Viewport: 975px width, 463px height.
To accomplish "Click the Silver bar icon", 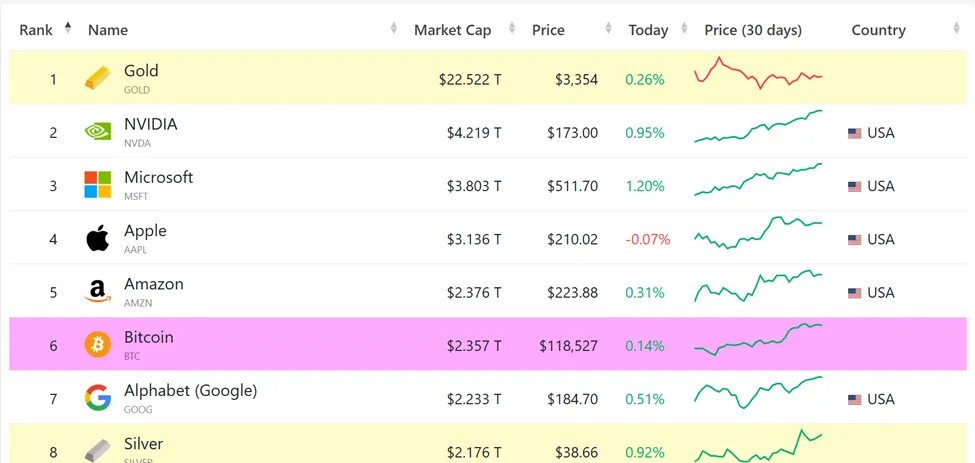I will pyautogui.click(x=97, y=451).
